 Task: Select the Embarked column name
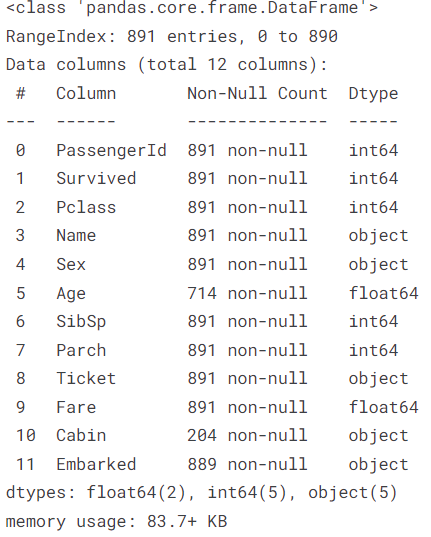[96, 465]
